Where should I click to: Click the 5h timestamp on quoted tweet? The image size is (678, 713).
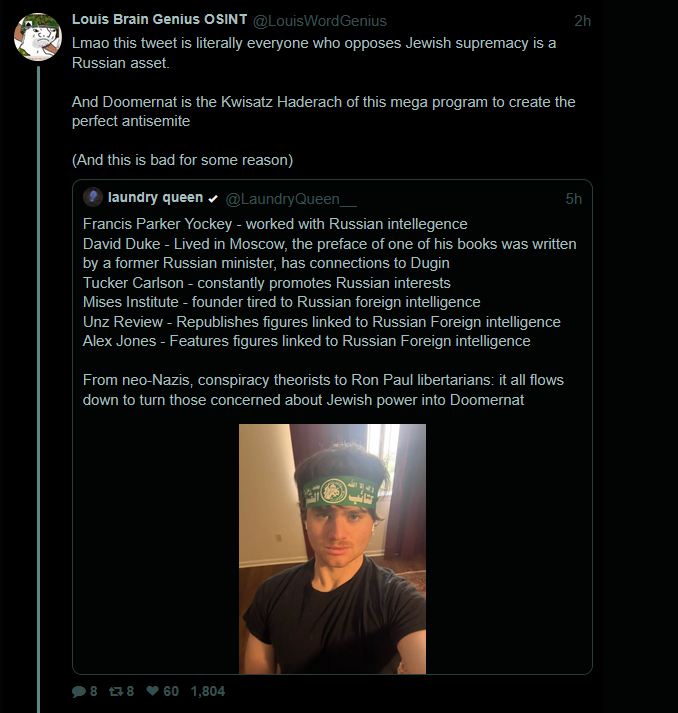tap(574, 199)
